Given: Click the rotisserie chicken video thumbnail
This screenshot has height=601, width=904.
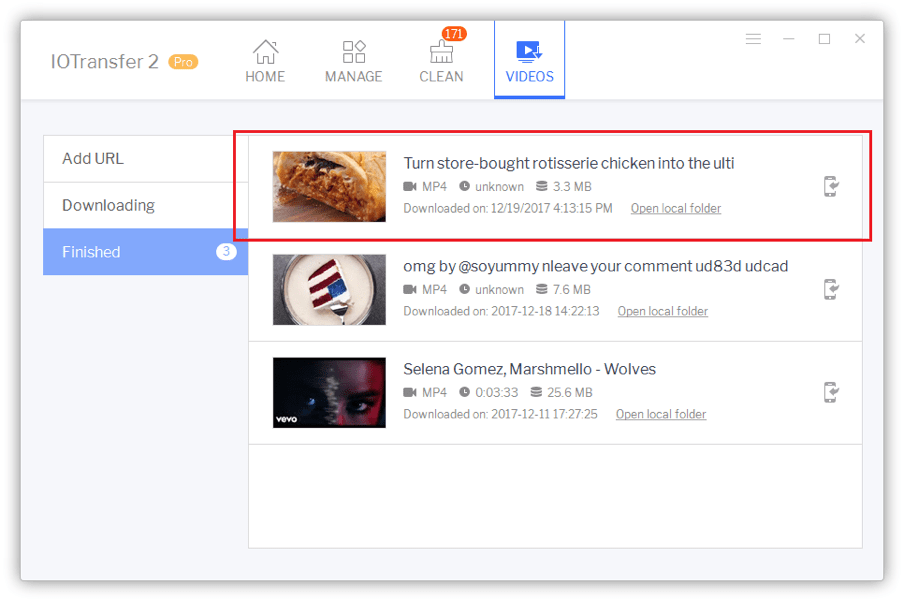Looking at the screenshot, I should coord(328,186).
